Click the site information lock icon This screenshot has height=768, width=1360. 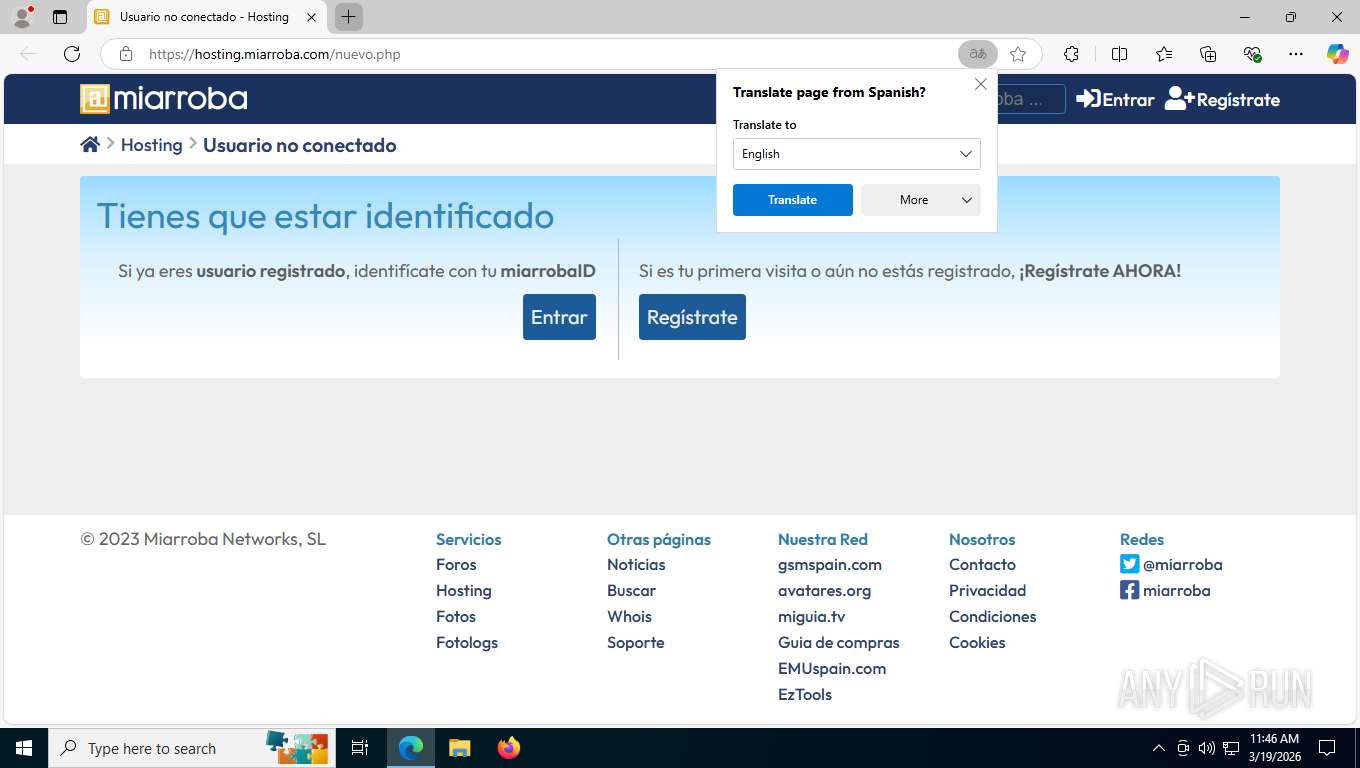tap(125, 54)
